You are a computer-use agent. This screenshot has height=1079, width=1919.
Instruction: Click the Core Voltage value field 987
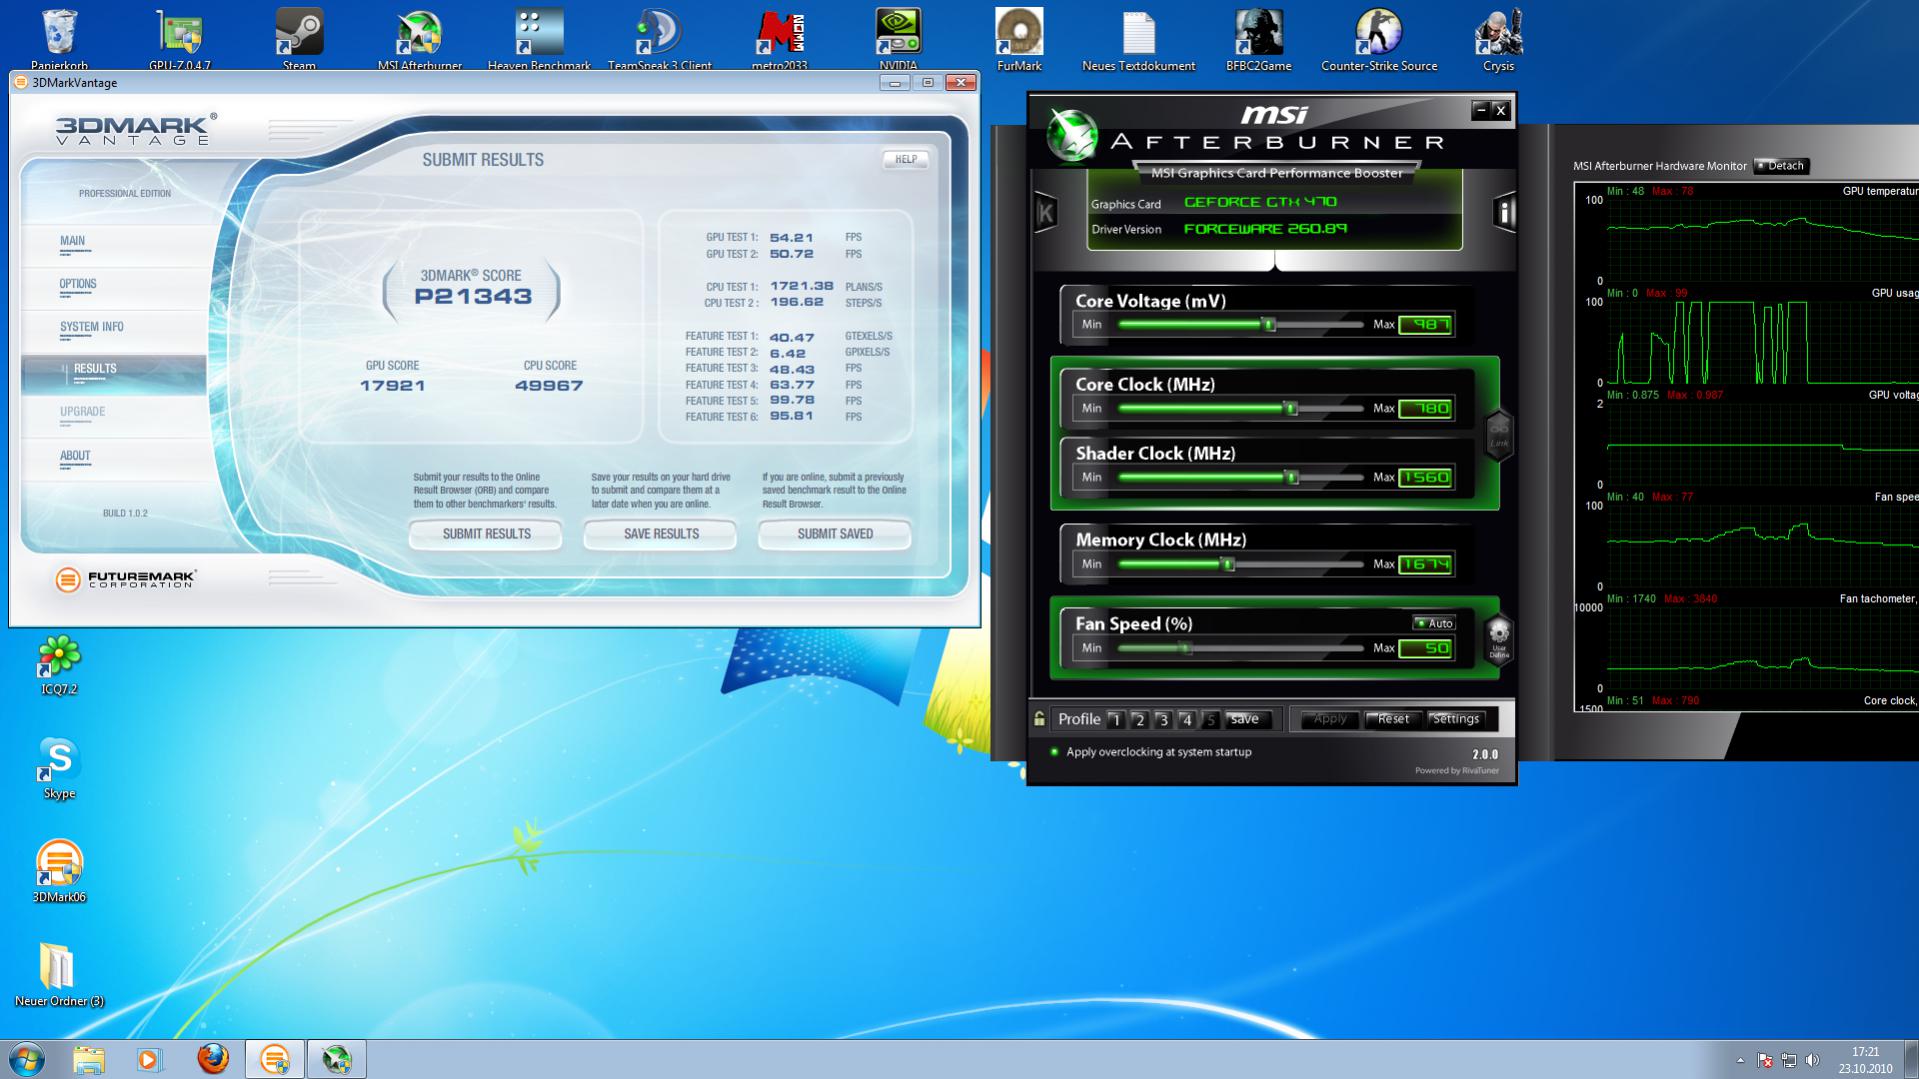point(1425,325)
